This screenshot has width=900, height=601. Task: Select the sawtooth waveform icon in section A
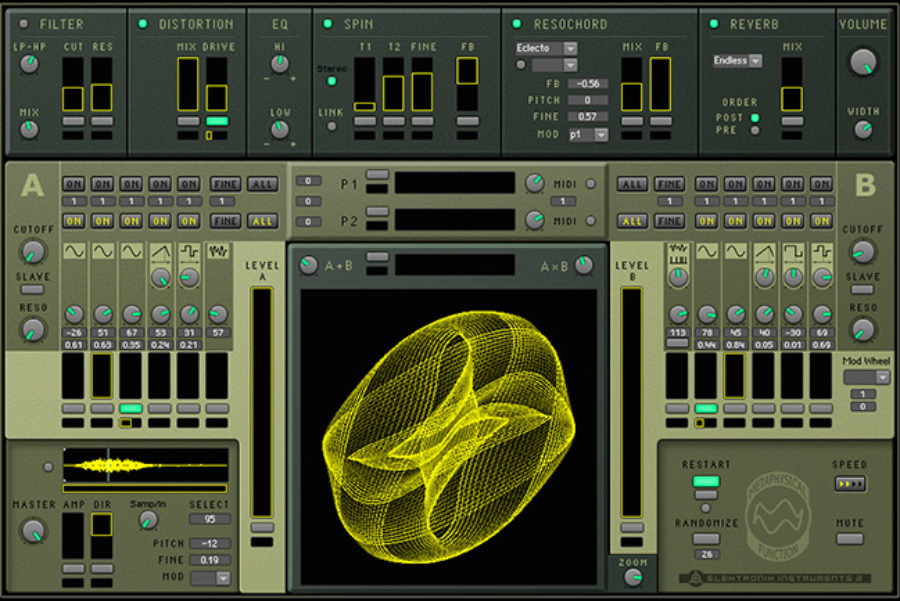click(x=161, y=252)
